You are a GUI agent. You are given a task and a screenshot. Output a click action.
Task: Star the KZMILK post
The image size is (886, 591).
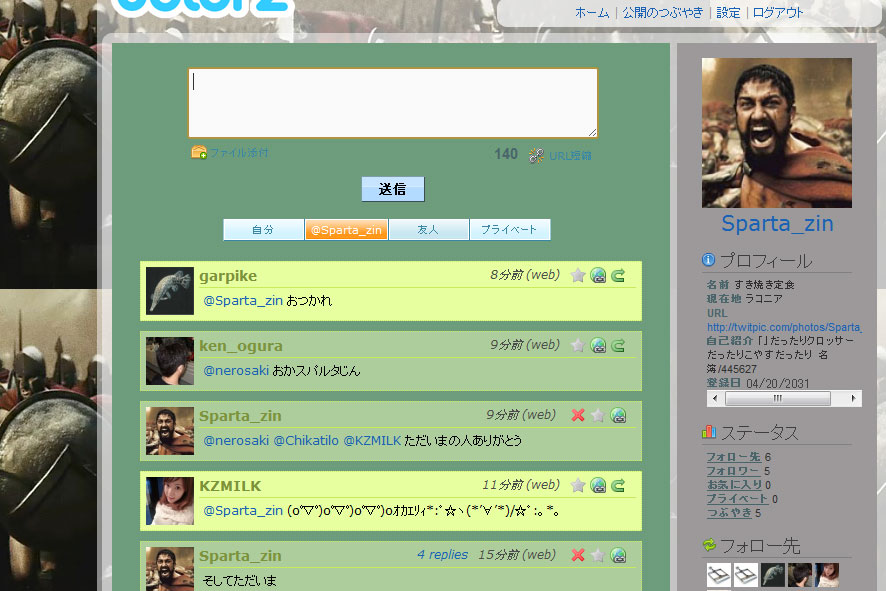tap(578, 485)
